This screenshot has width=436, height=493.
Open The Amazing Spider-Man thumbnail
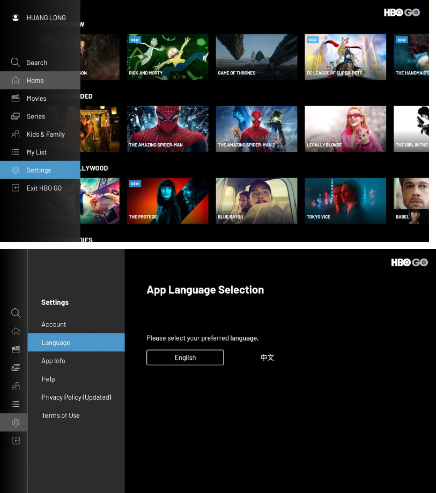(x=168, y=129)
